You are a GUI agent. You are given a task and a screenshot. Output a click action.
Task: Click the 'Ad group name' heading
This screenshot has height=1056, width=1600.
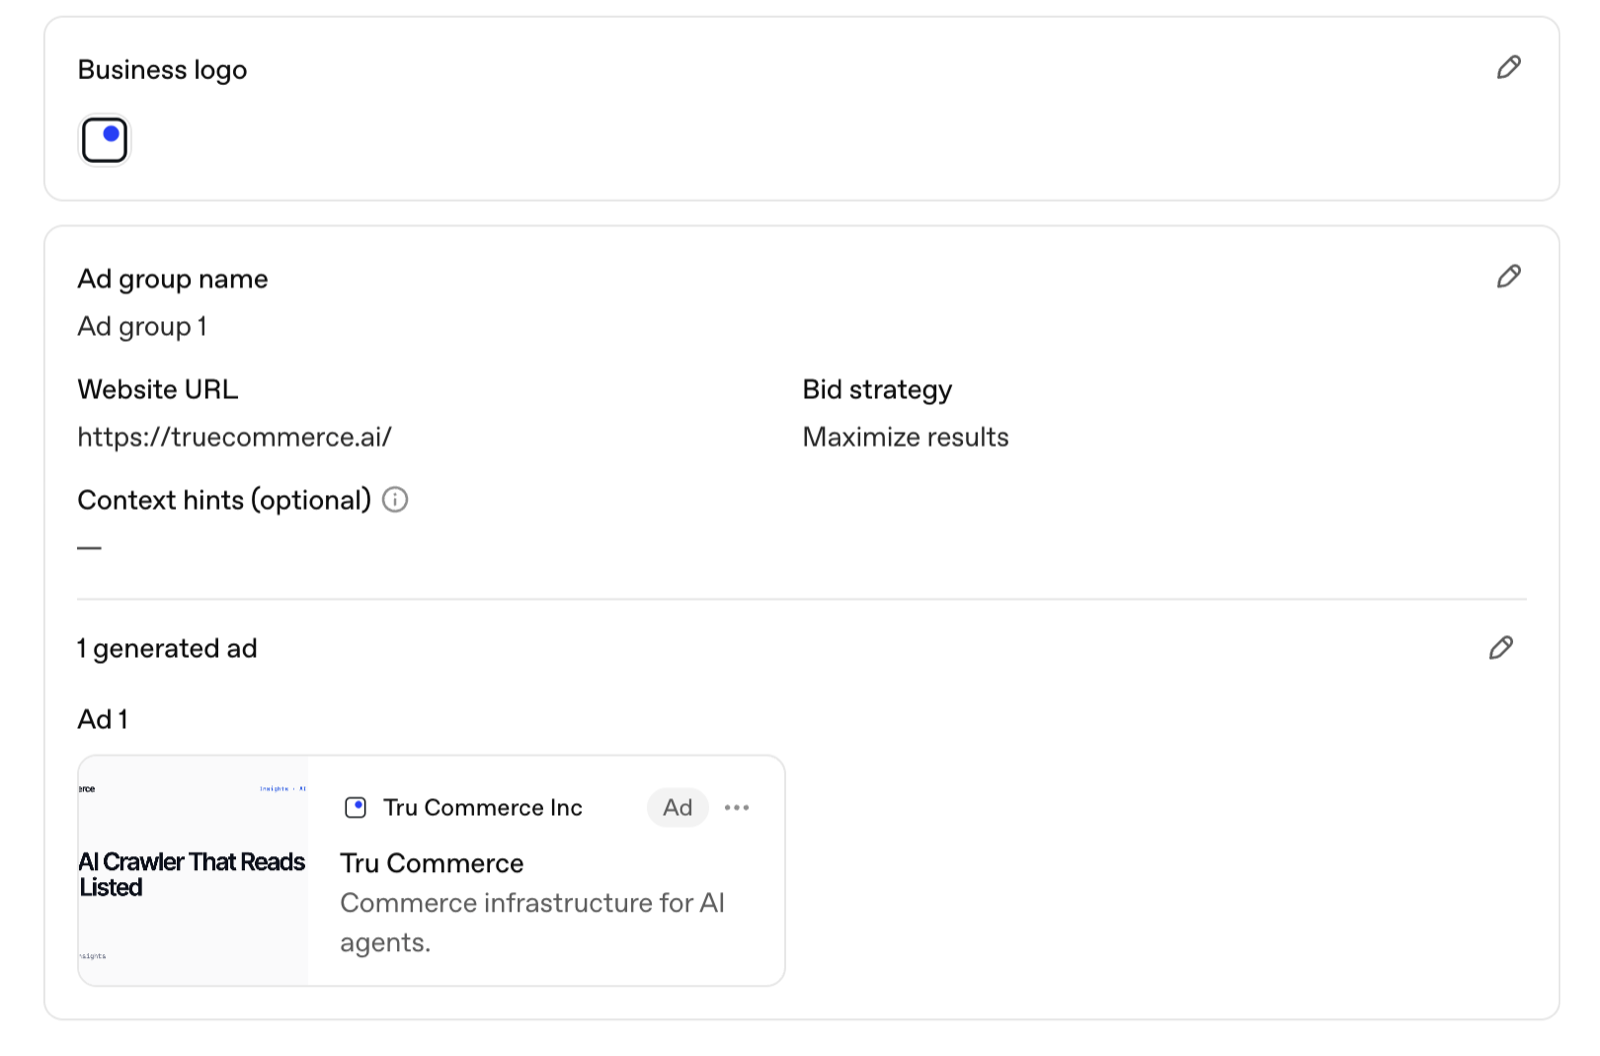pyautogui.click(x=173, y=278)
